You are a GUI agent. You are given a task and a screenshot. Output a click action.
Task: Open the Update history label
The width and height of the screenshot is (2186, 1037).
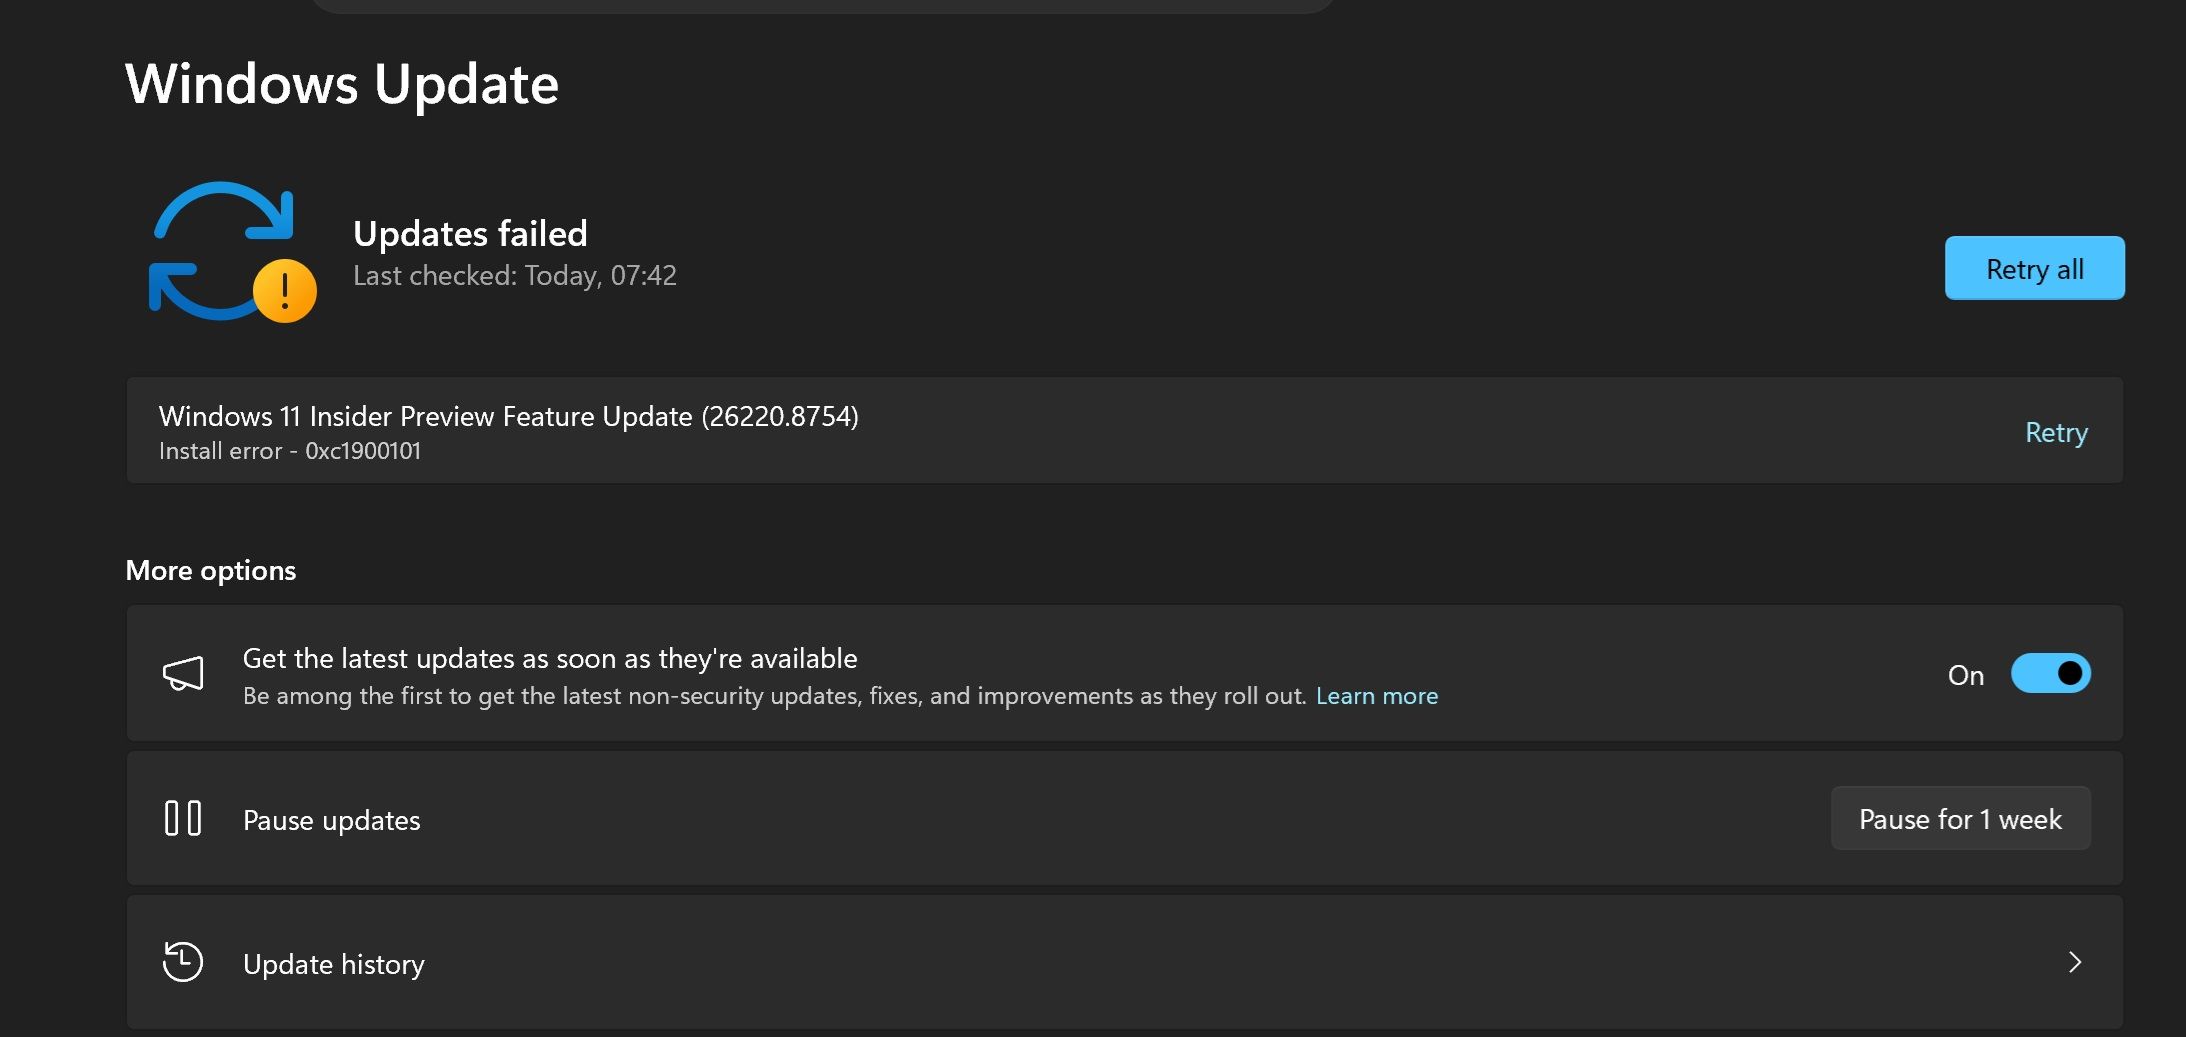click(x=334, y=964)
